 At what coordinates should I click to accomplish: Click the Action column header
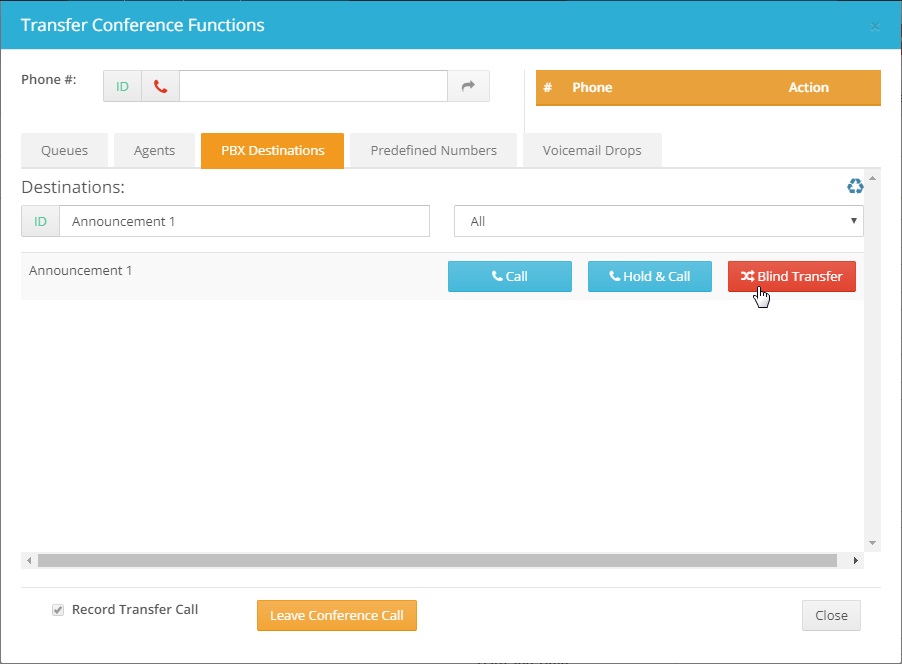point(808,87)
